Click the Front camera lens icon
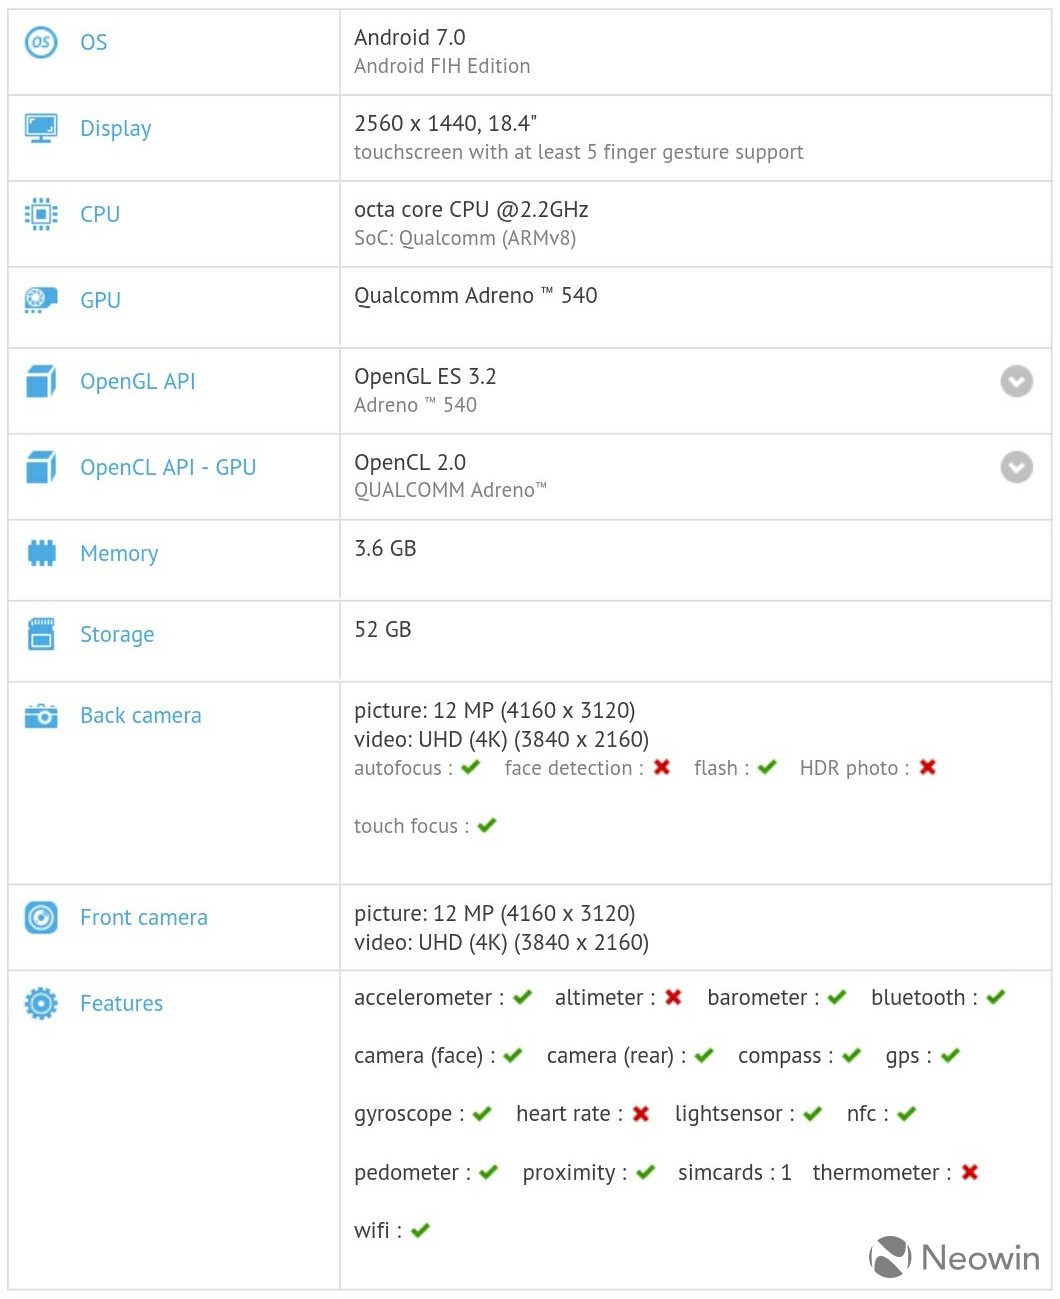 coord(41,917)
